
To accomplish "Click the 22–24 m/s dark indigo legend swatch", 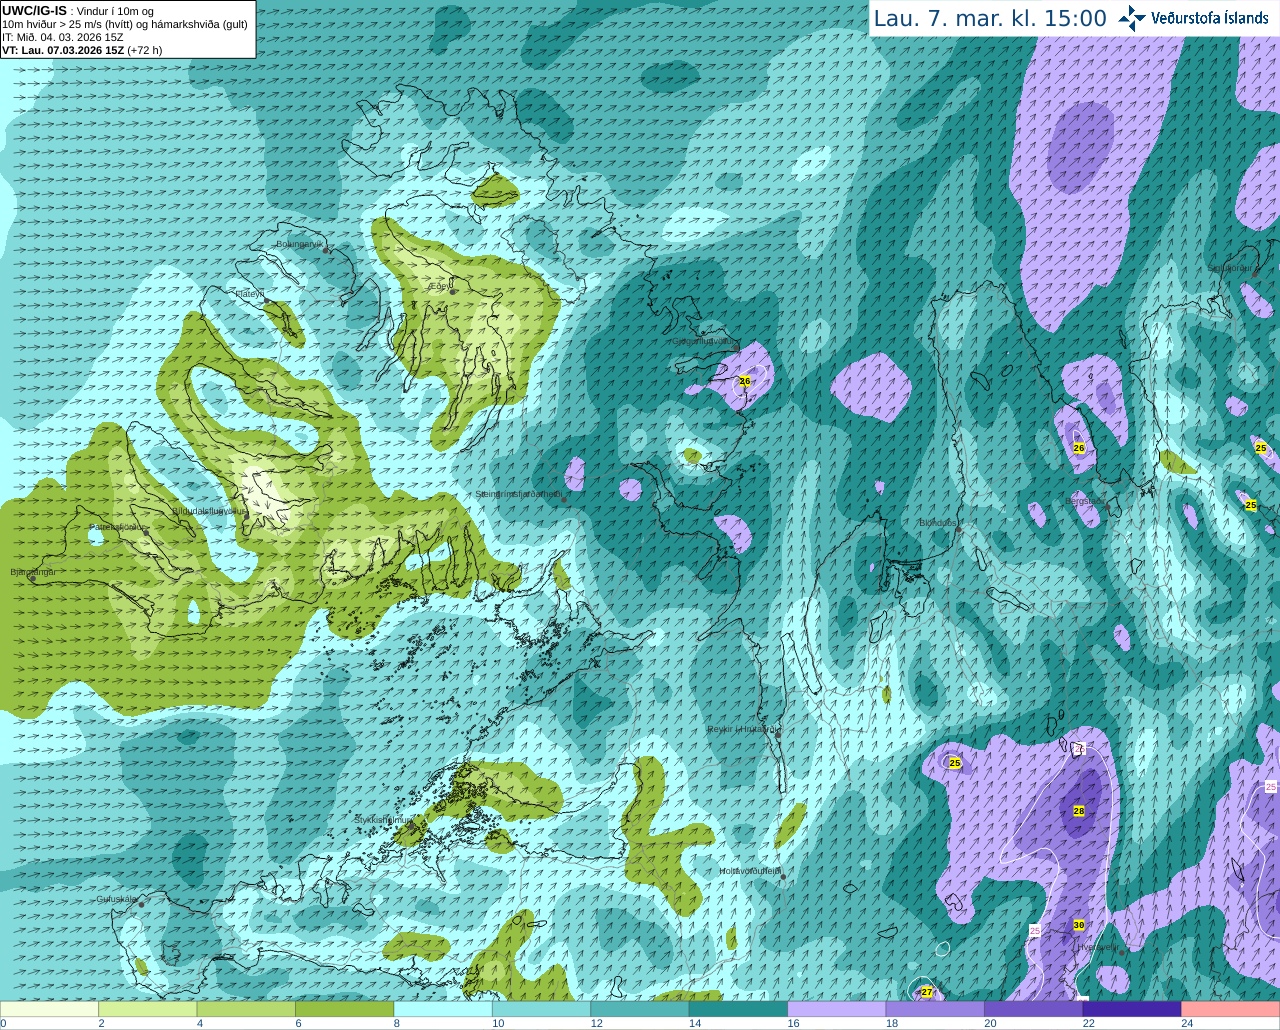I will (1132, 1008).
